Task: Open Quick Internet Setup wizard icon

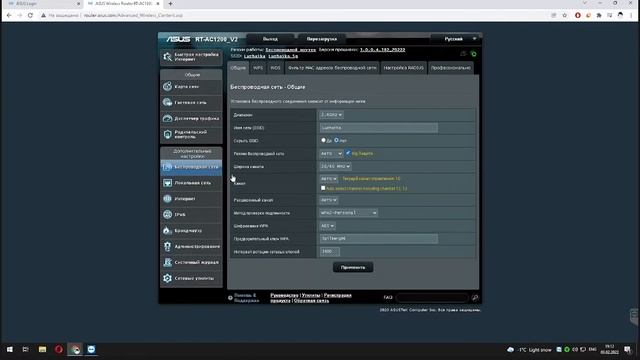Action: click(x=167, y=57)
